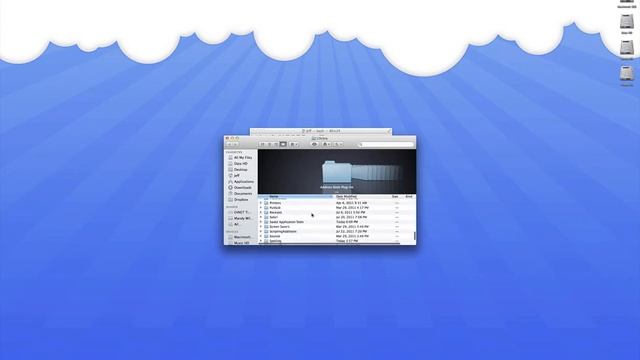Open Applications from the sidebar
Image resolution: width=640 pixels, height=360 pixels.
coord(240,182)
